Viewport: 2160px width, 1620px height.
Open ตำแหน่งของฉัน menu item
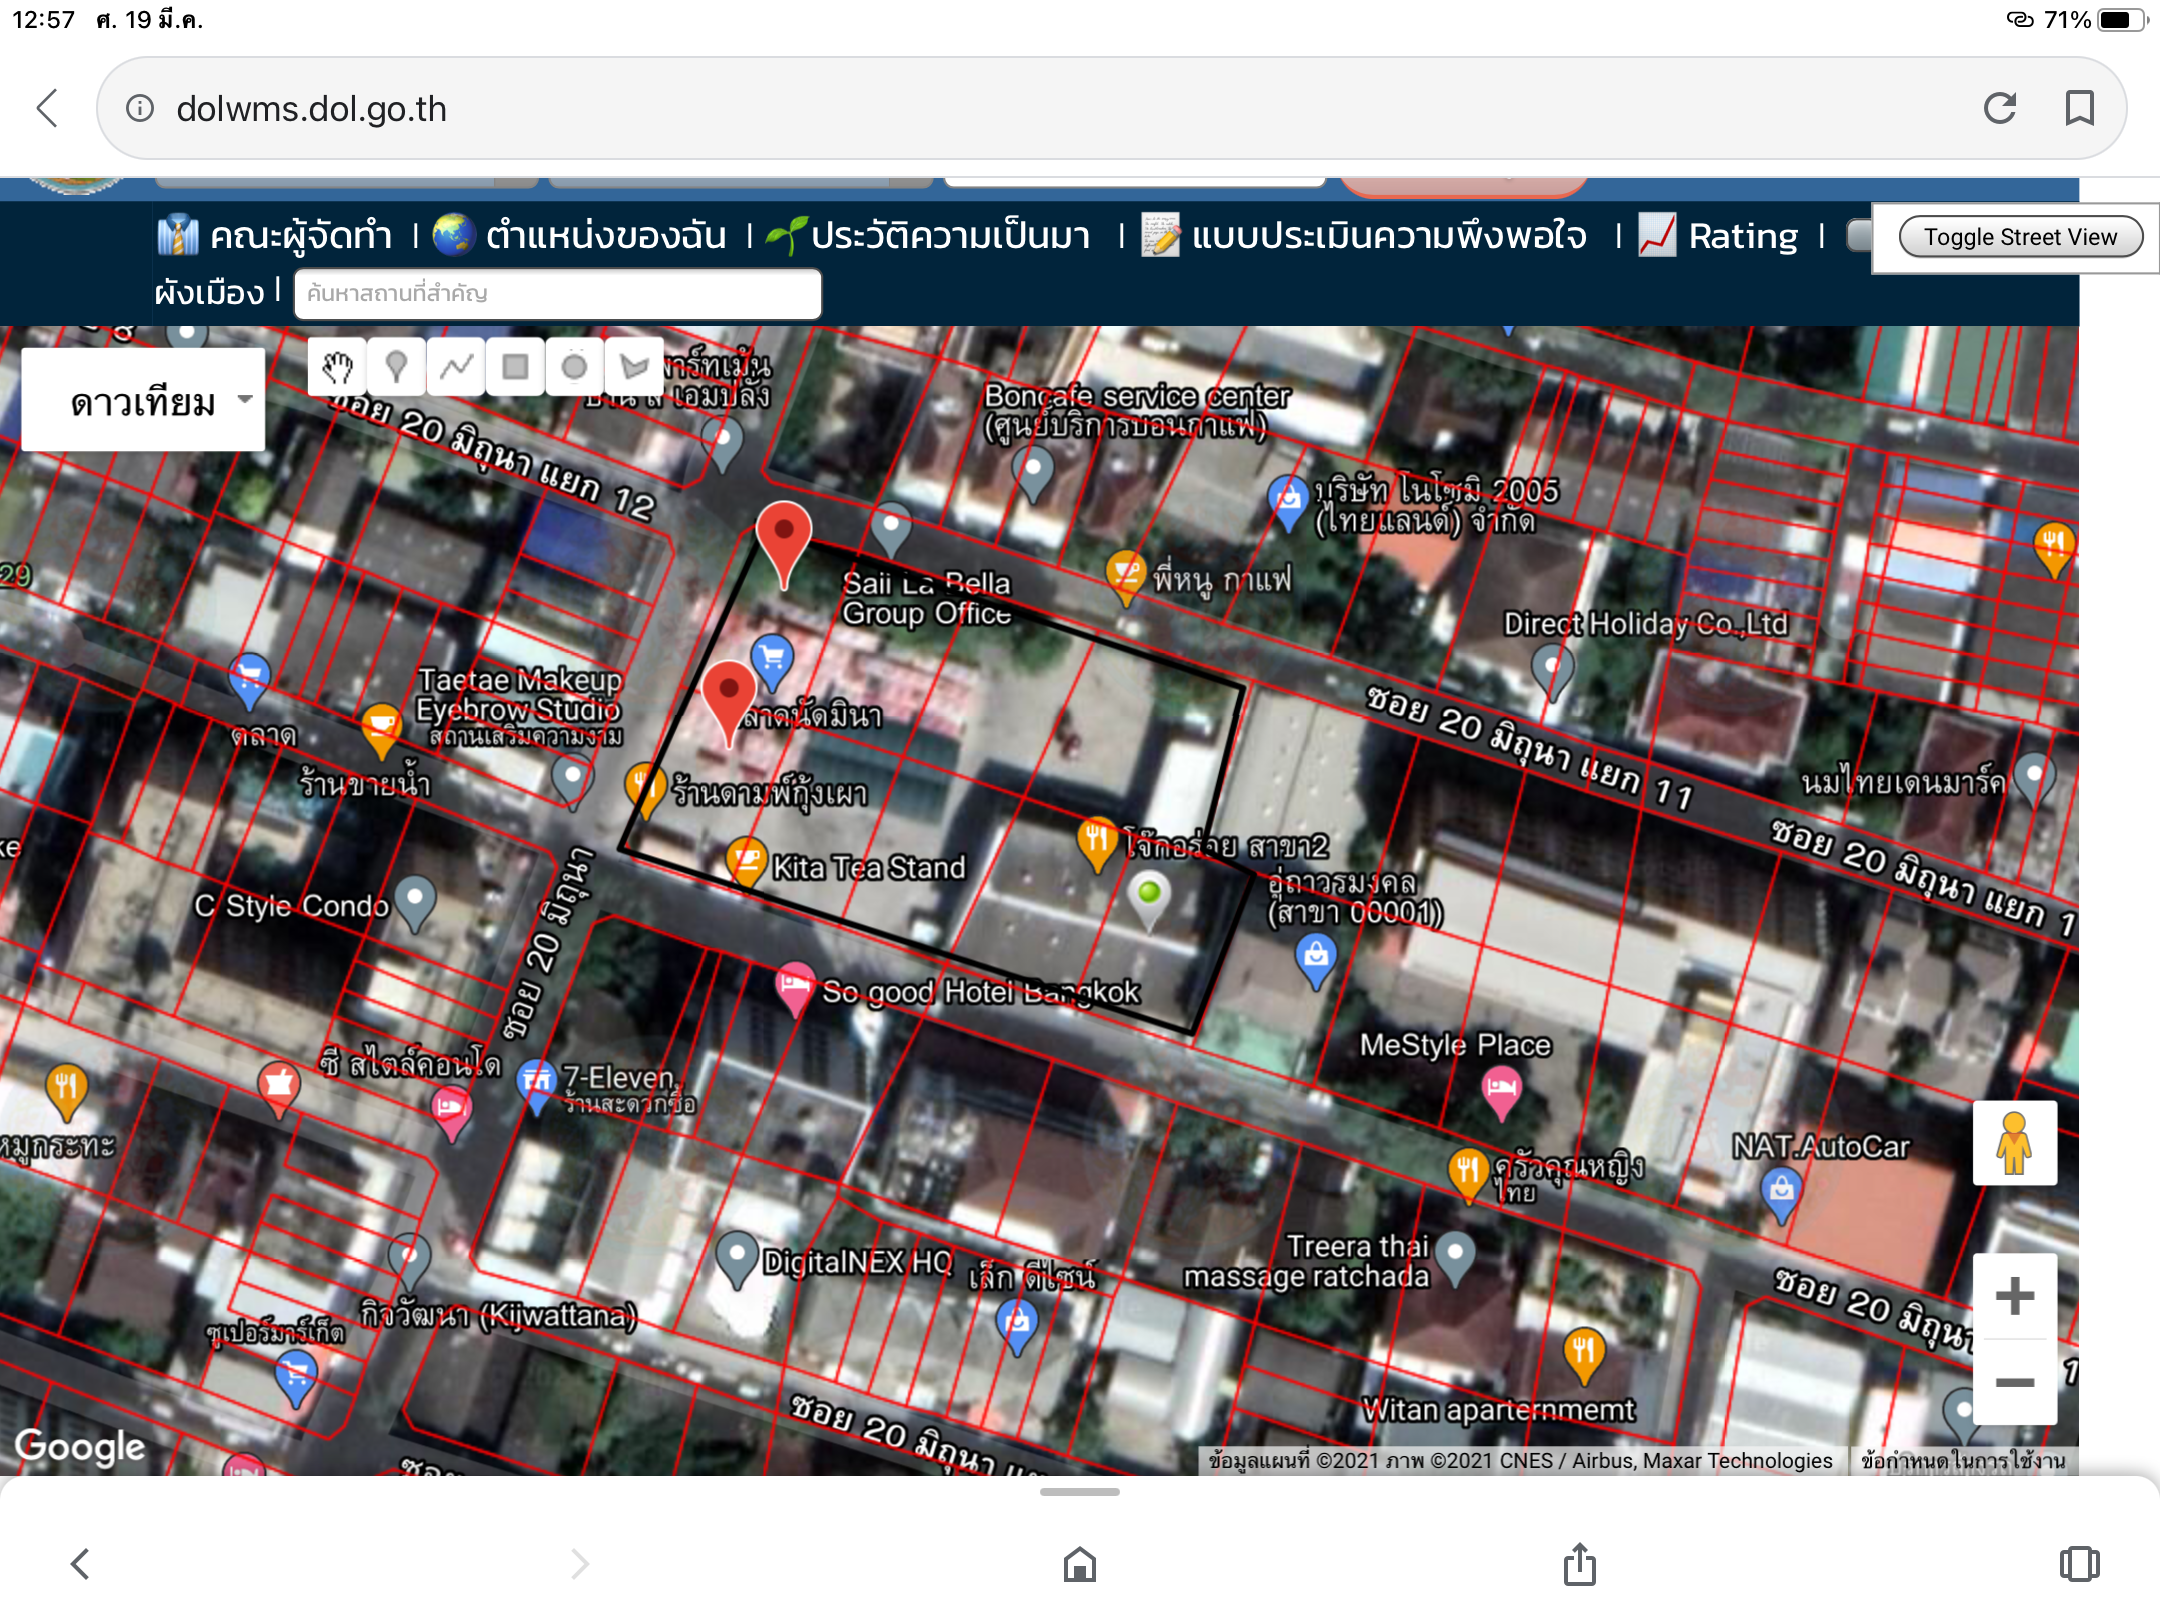click(580, 236)
